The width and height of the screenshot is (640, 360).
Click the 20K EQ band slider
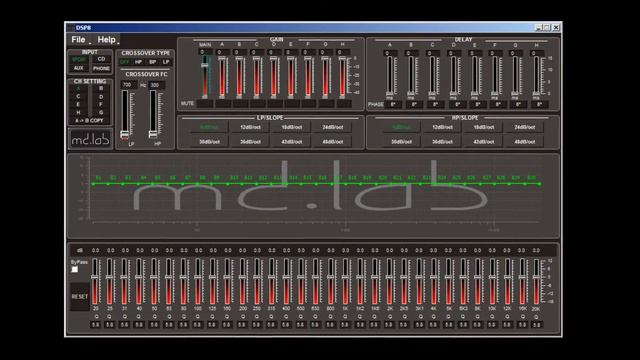[536, 282]
